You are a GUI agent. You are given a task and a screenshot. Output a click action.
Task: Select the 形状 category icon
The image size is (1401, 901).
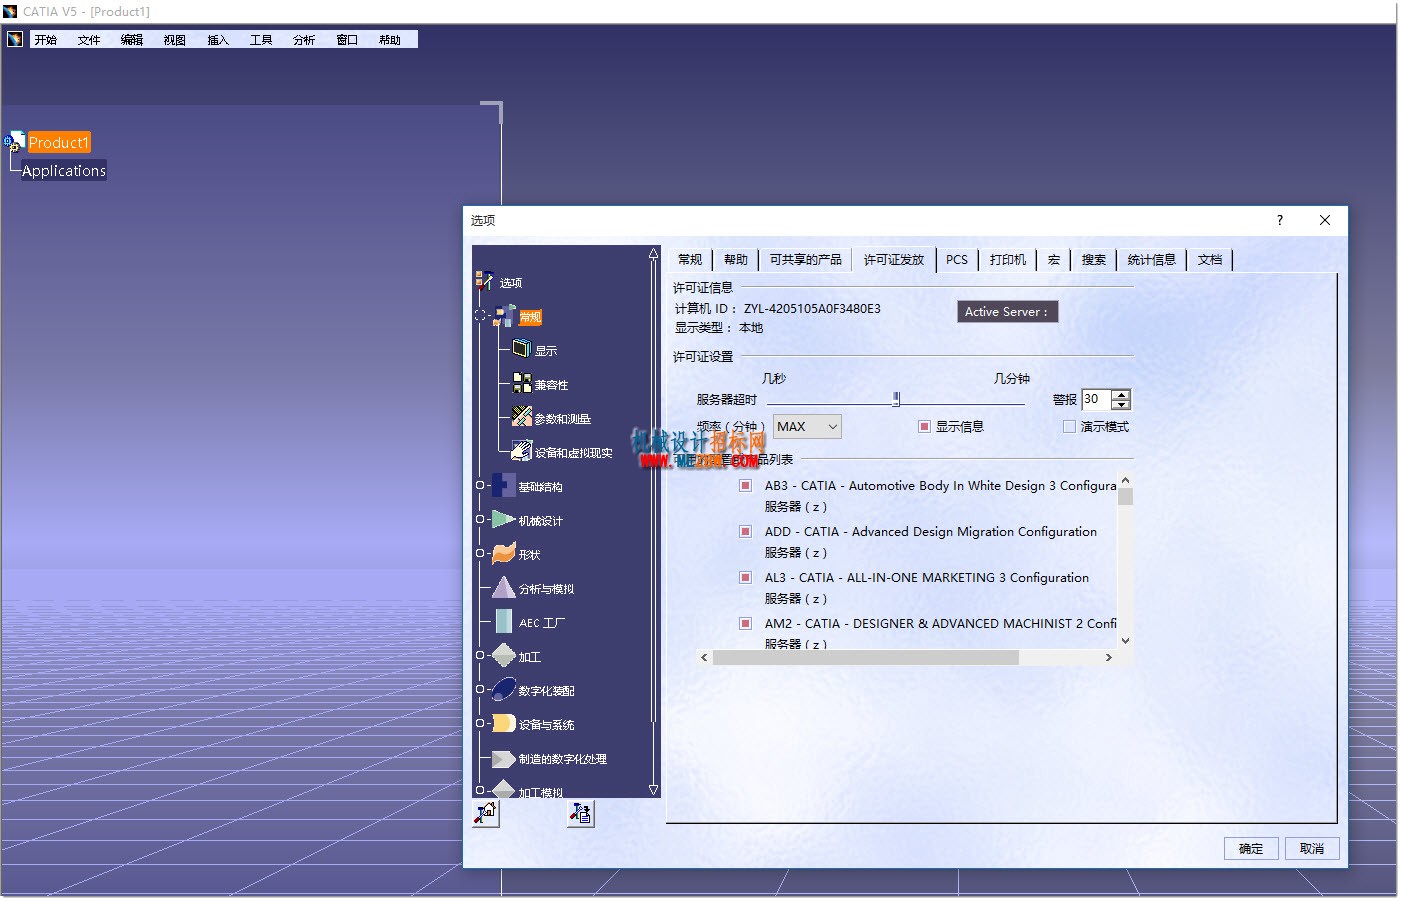[504, 553]
